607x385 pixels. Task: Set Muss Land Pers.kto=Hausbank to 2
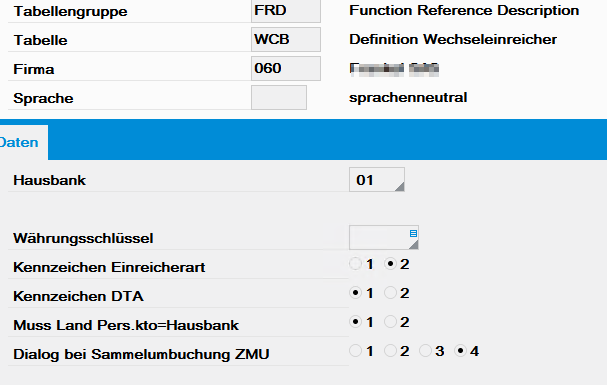390,322
